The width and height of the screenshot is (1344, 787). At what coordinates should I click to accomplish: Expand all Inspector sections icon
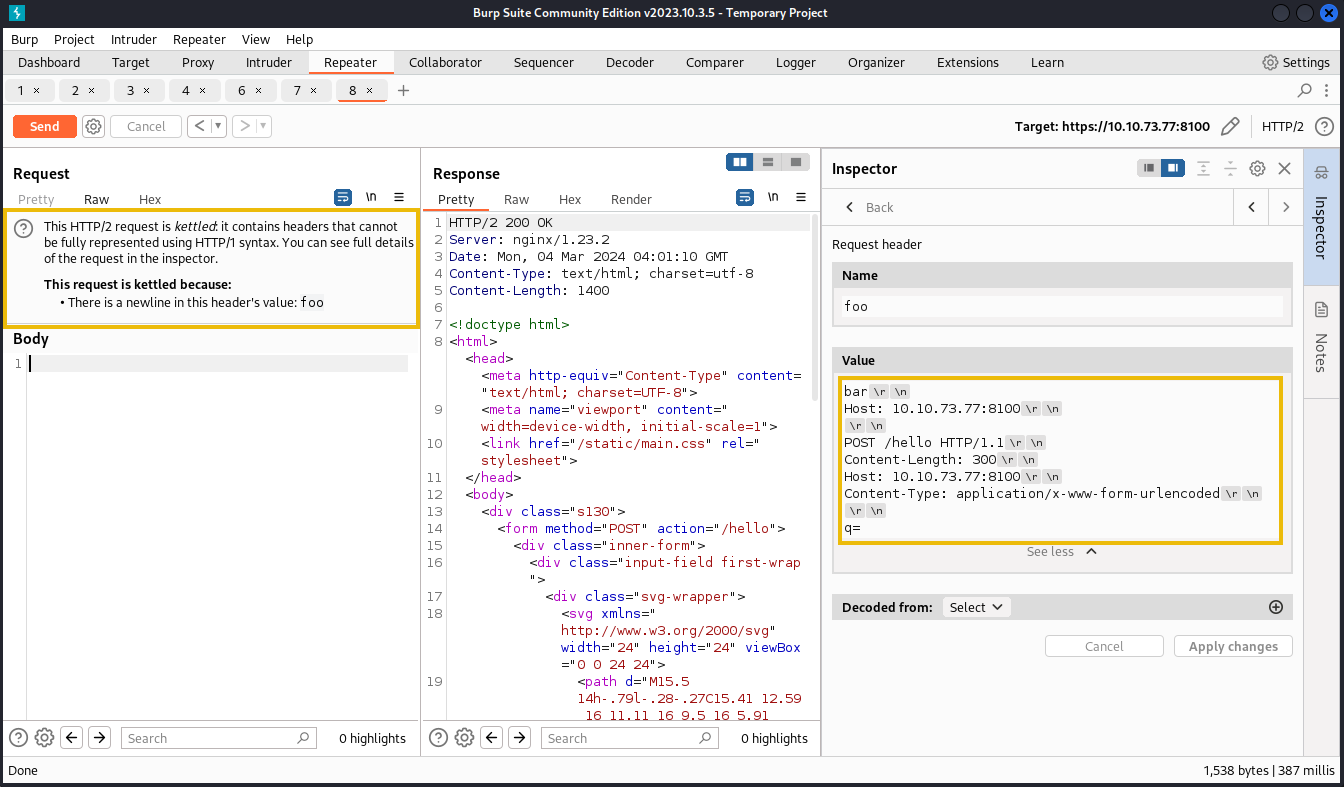click(1204, 169)
